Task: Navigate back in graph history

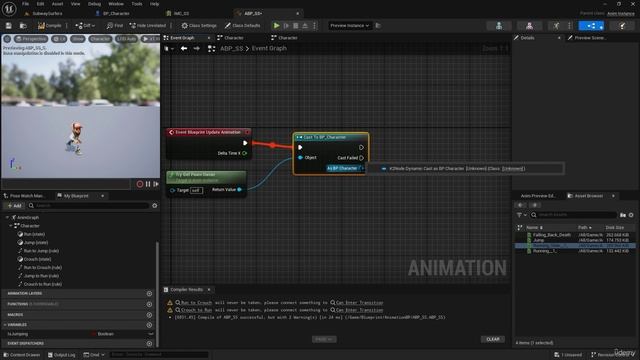Action: pos(184,49)
